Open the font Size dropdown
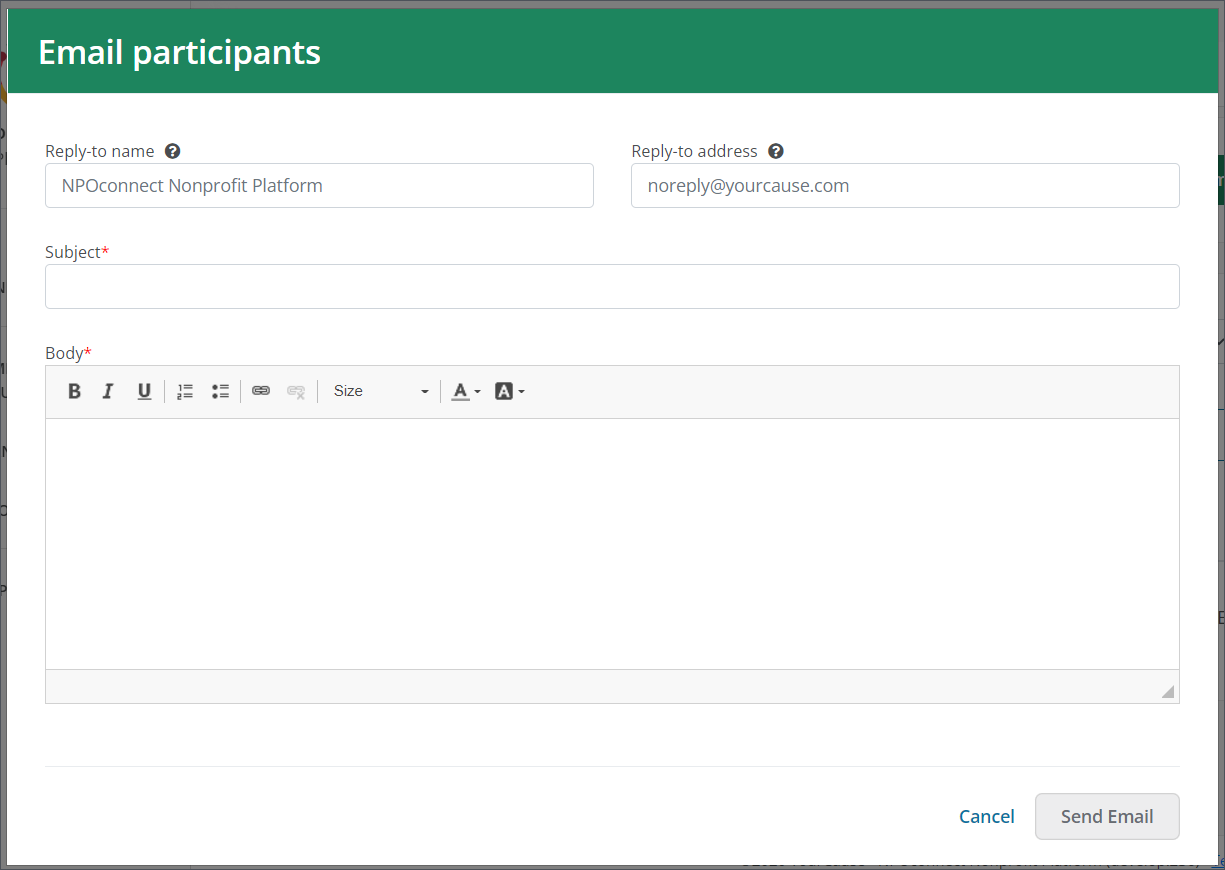1225x870 pixels. [x=380, y=391]
